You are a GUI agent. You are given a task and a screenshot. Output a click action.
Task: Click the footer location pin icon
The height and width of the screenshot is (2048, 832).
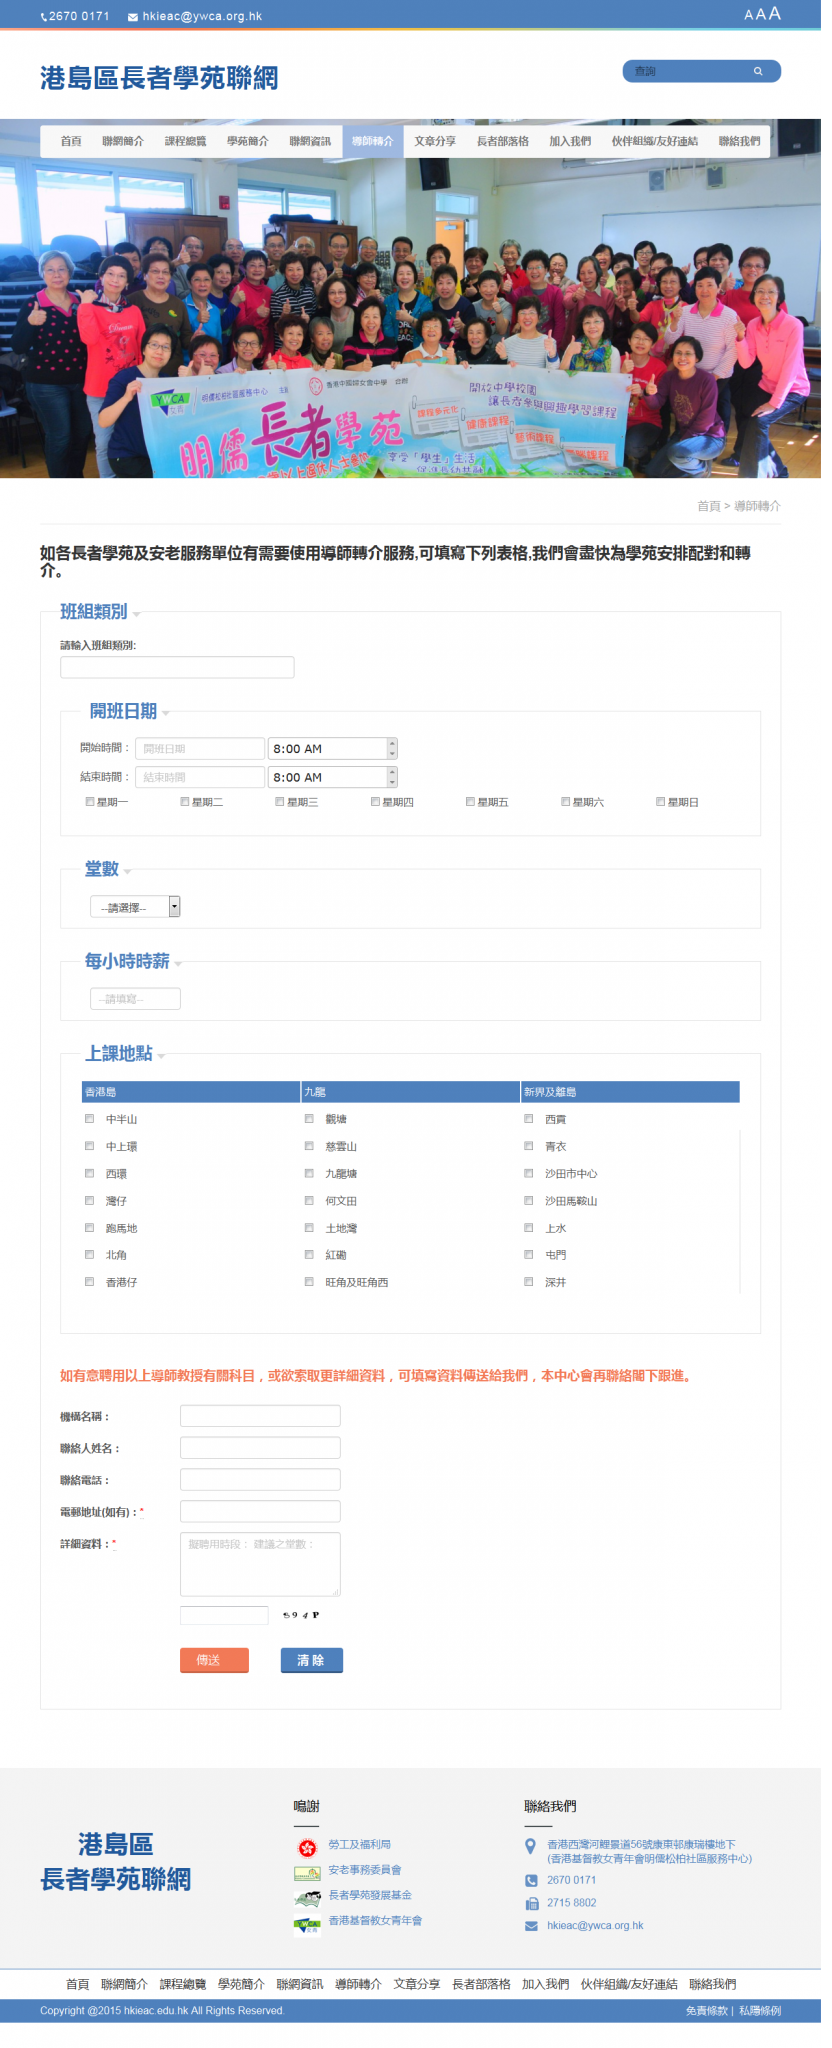pos(531,1846)
